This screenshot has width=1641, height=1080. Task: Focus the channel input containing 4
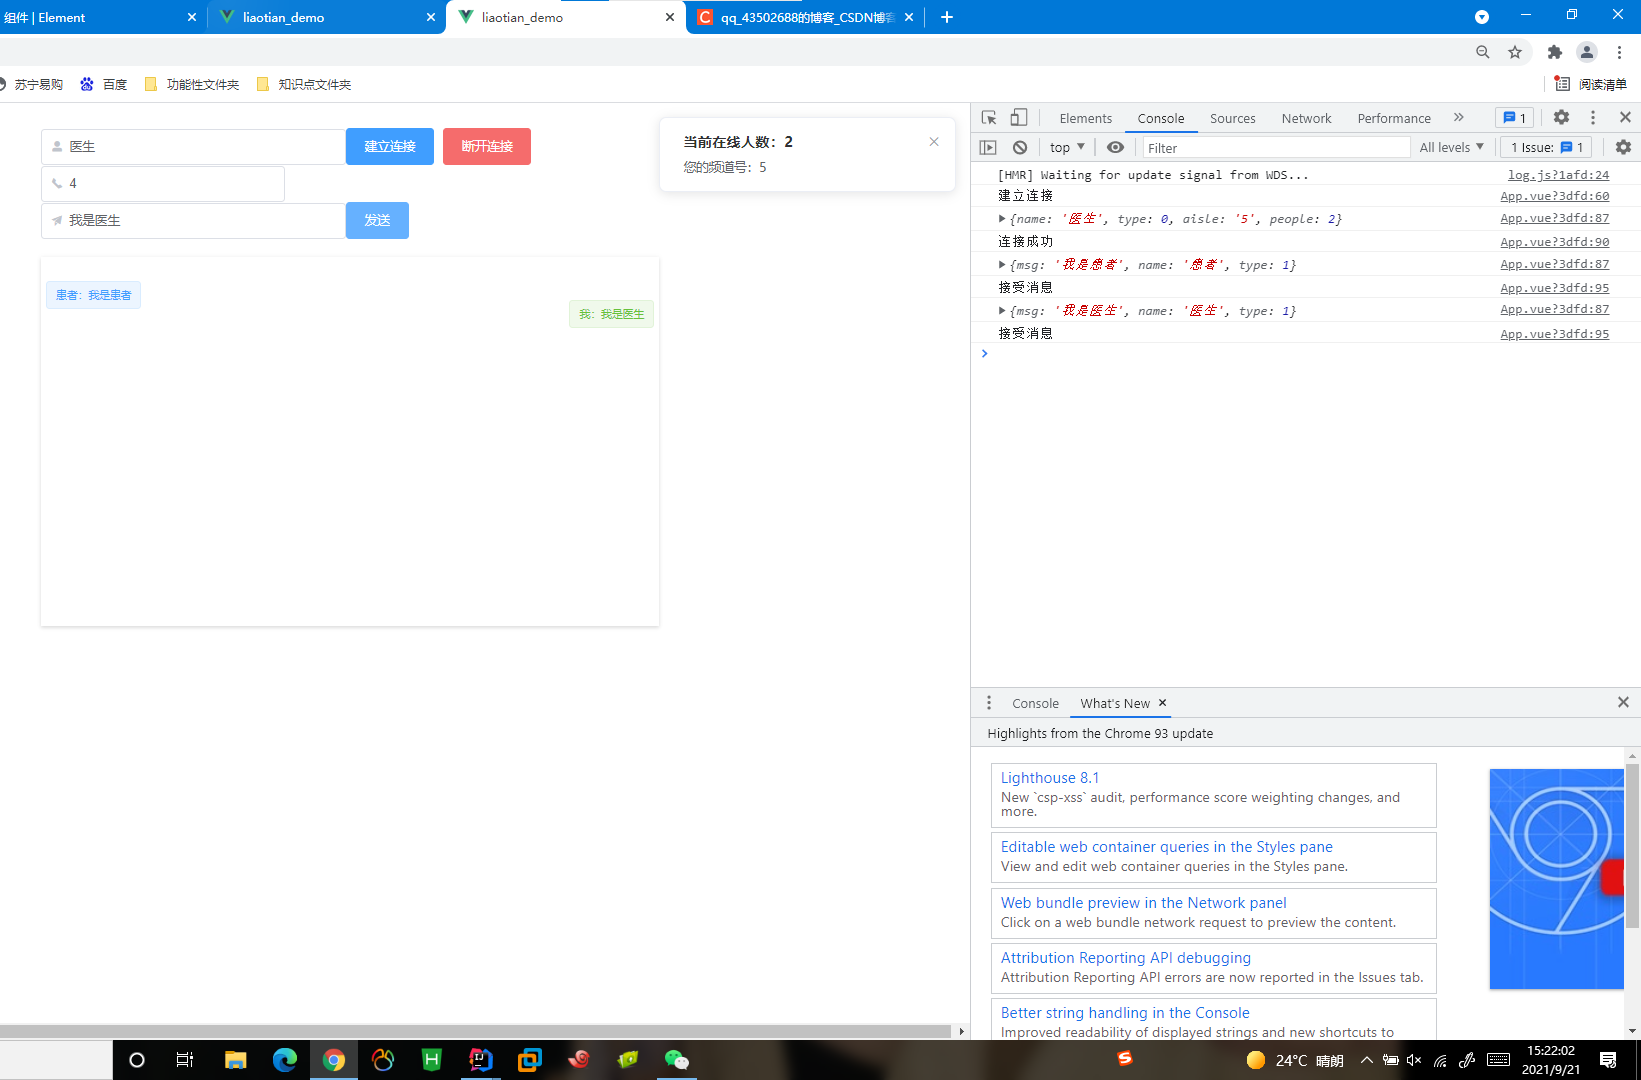point(163,183)
